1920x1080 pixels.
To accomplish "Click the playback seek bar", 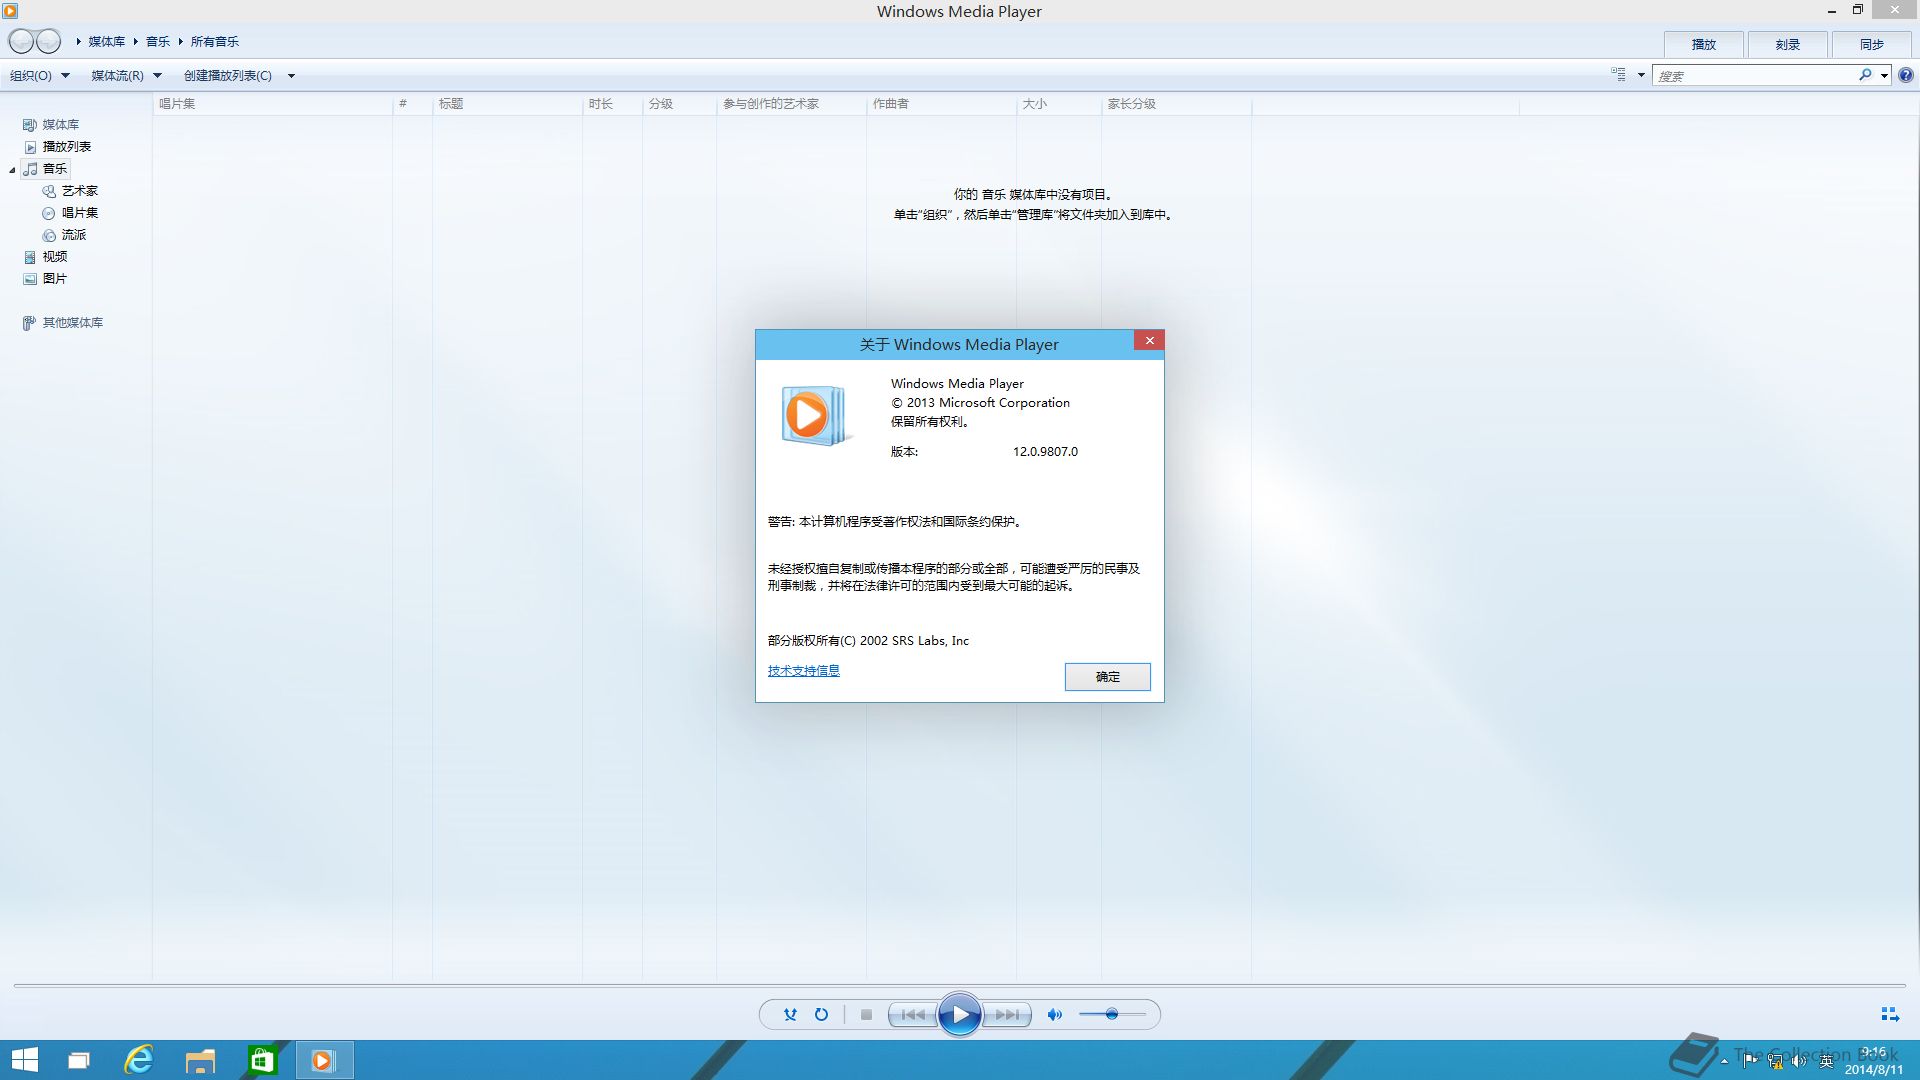I will pyautogui.click(x=960, y=986).
